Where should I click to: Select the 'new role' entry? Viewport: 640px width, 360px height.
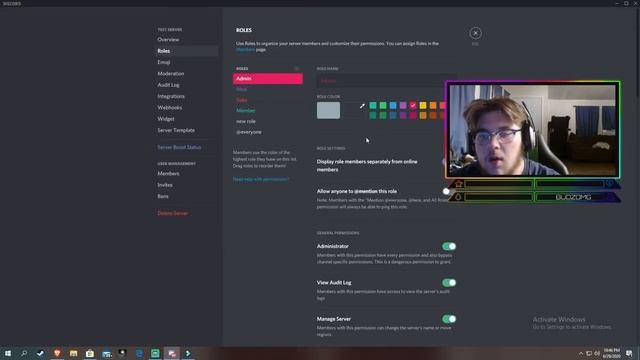tap(268, 121)
